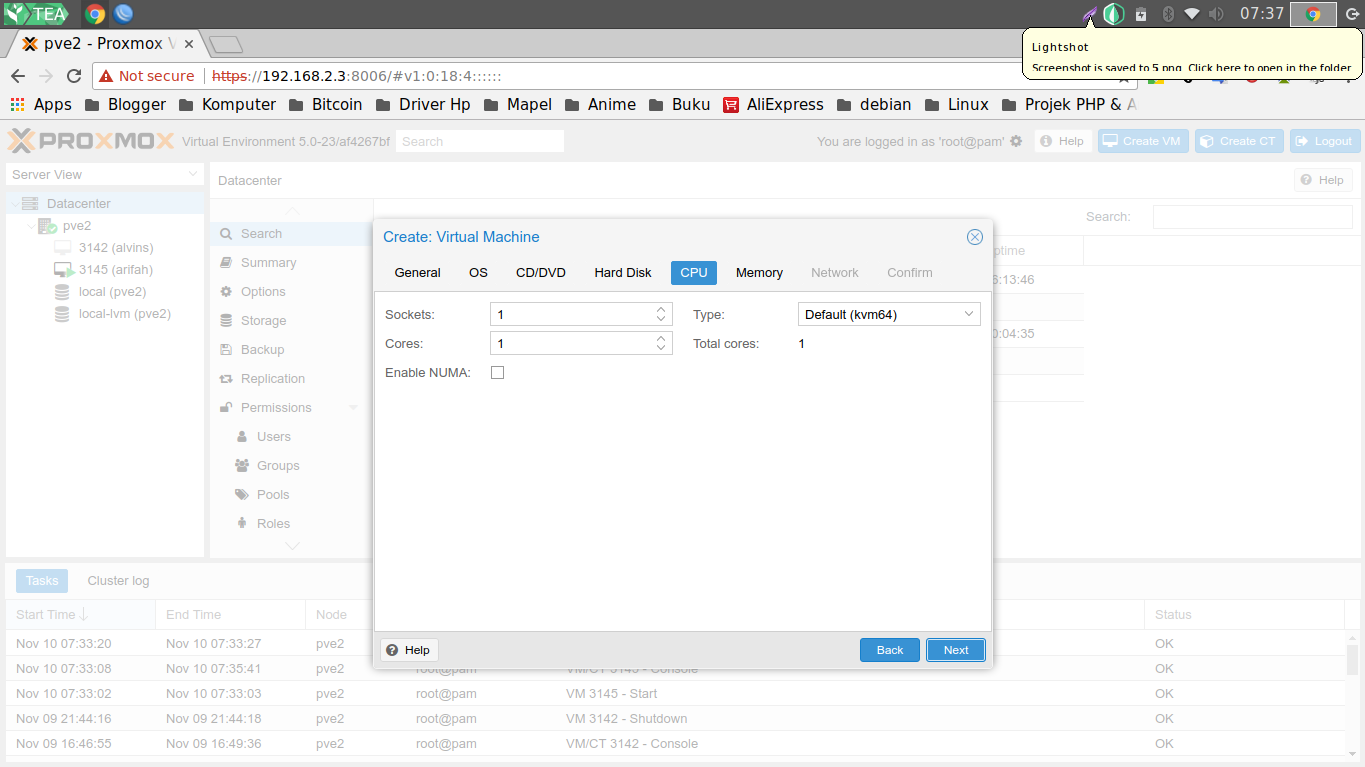Viewport: 1365px width, 767px height.
Task: Open the TEA system menu
Action: 36,14
